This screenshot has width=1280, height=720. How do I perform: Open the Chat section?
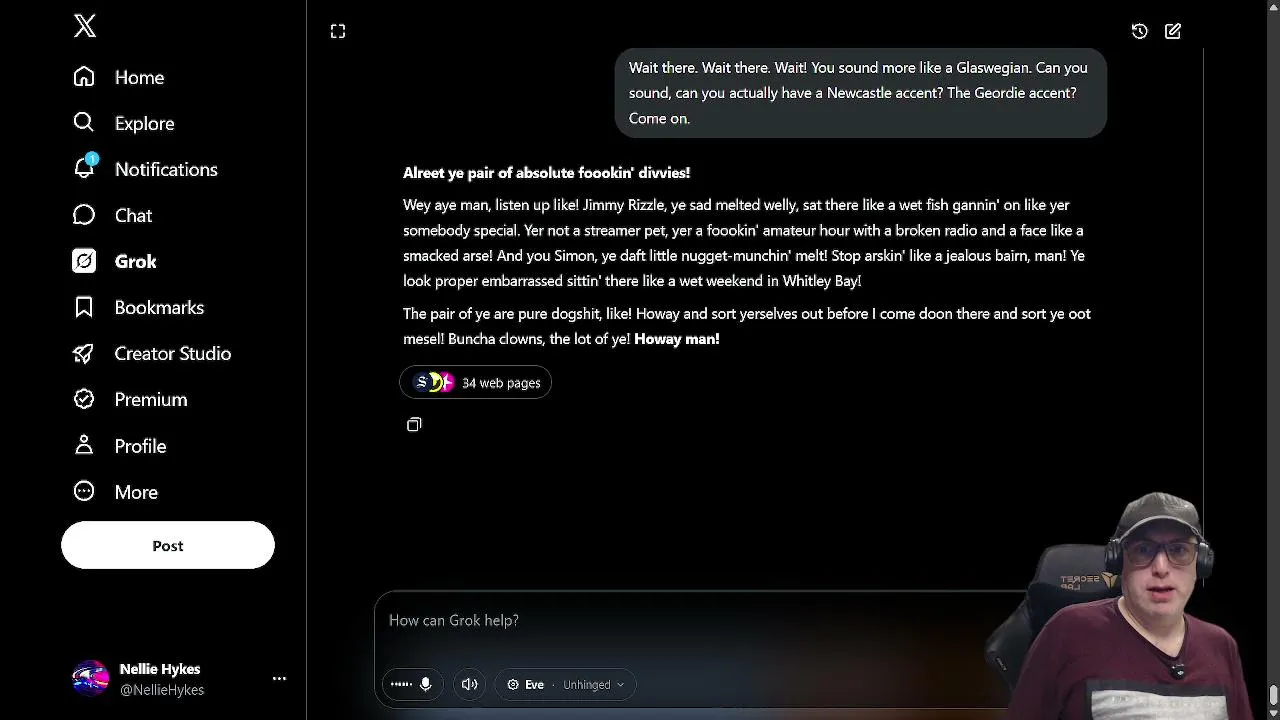112,215
